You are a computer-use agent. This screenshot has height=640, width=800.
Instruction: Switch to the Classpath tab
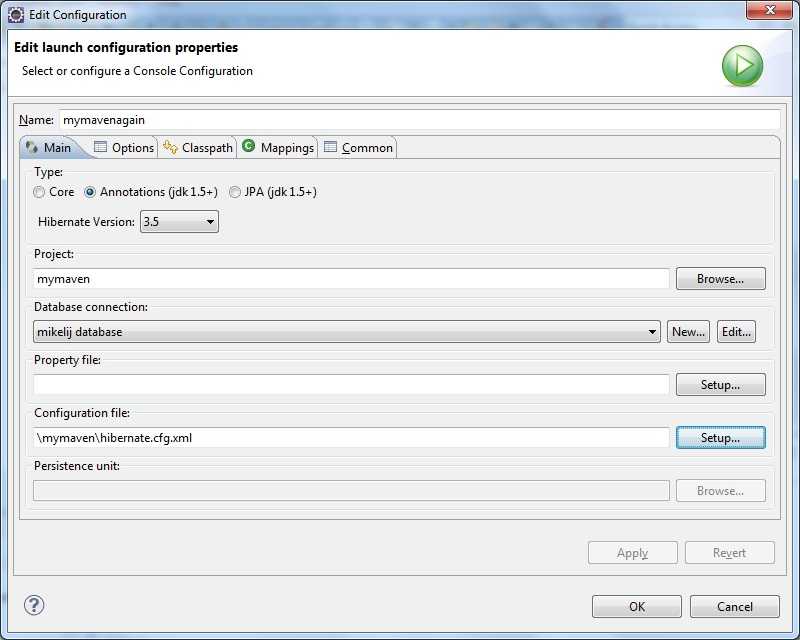click(197, 147)
